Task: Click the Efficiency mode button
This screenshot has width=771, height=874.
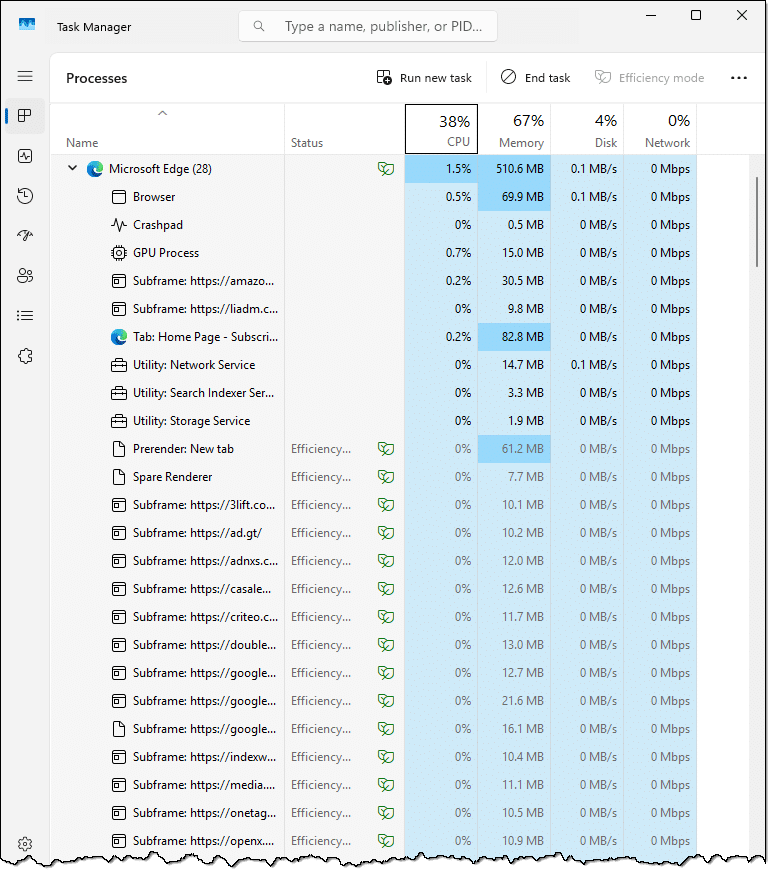Action: tap(649, 78)
